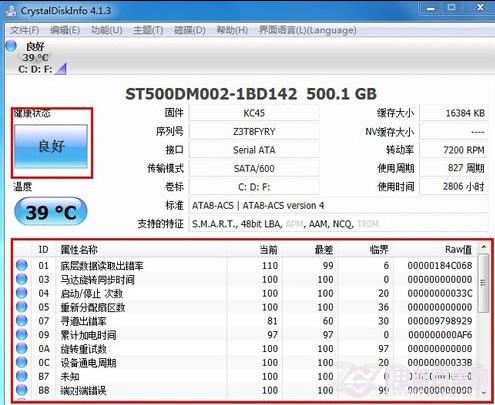Click the status orb for attribute 0A

22,348
